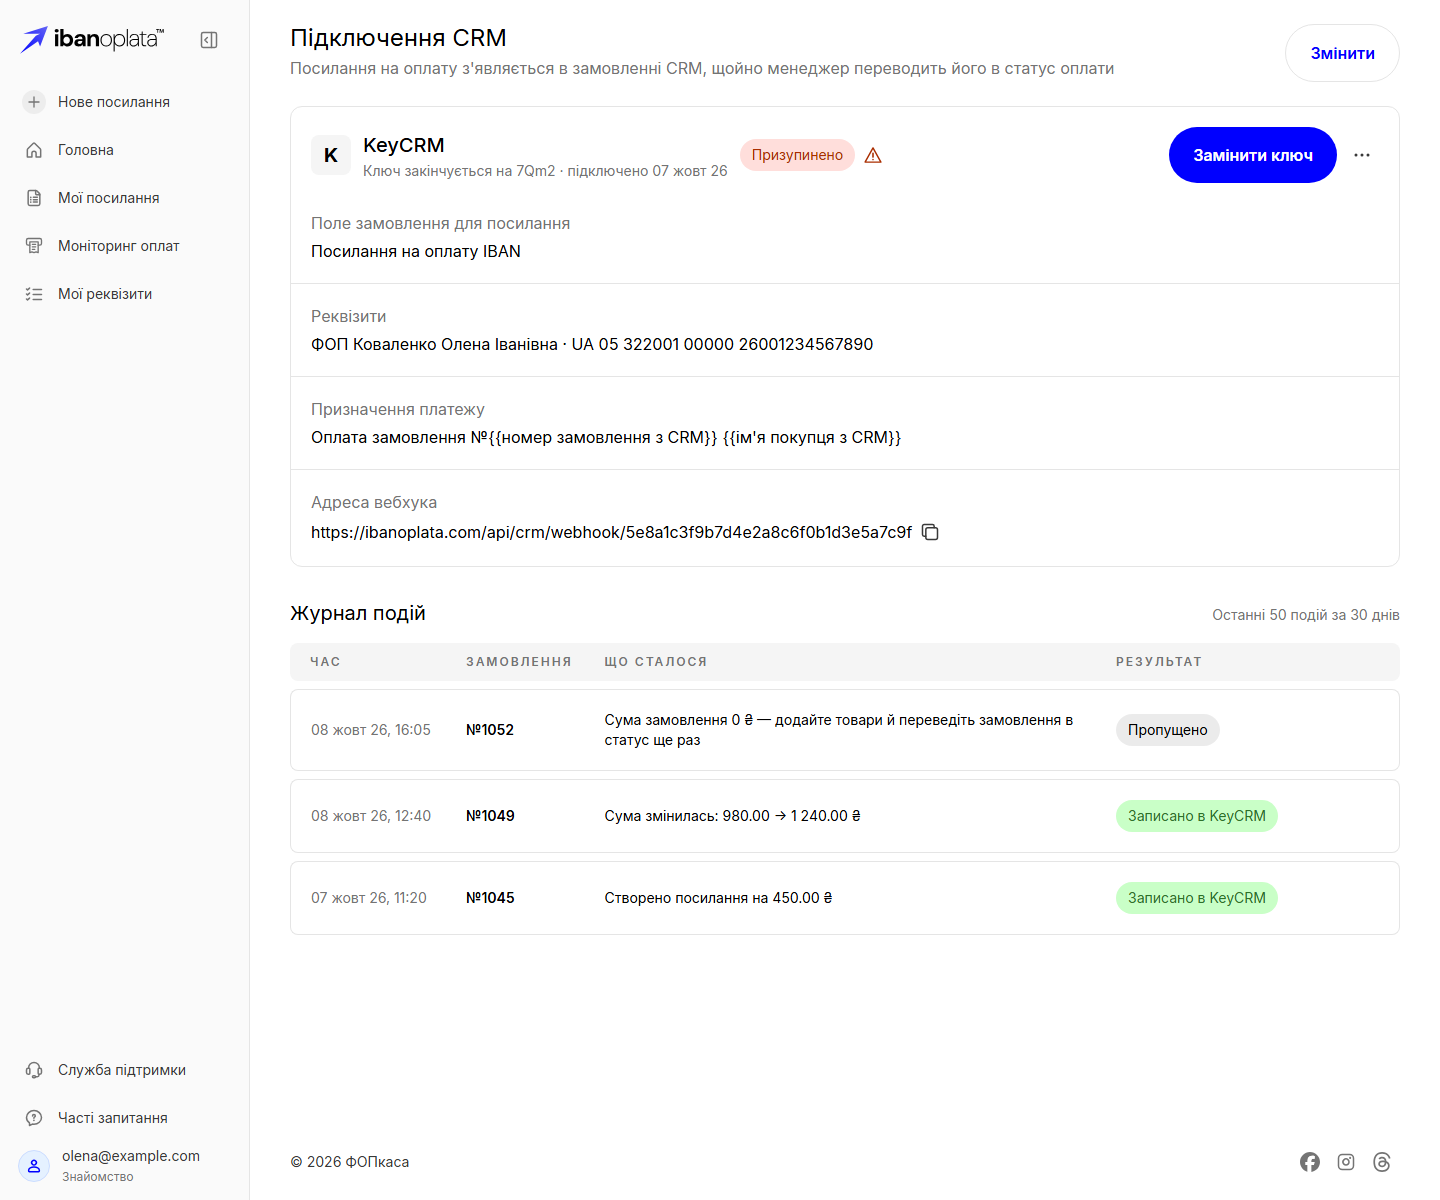
Task: Click the document icon beside Мої посилання
Action: click(x=34, y=198)
